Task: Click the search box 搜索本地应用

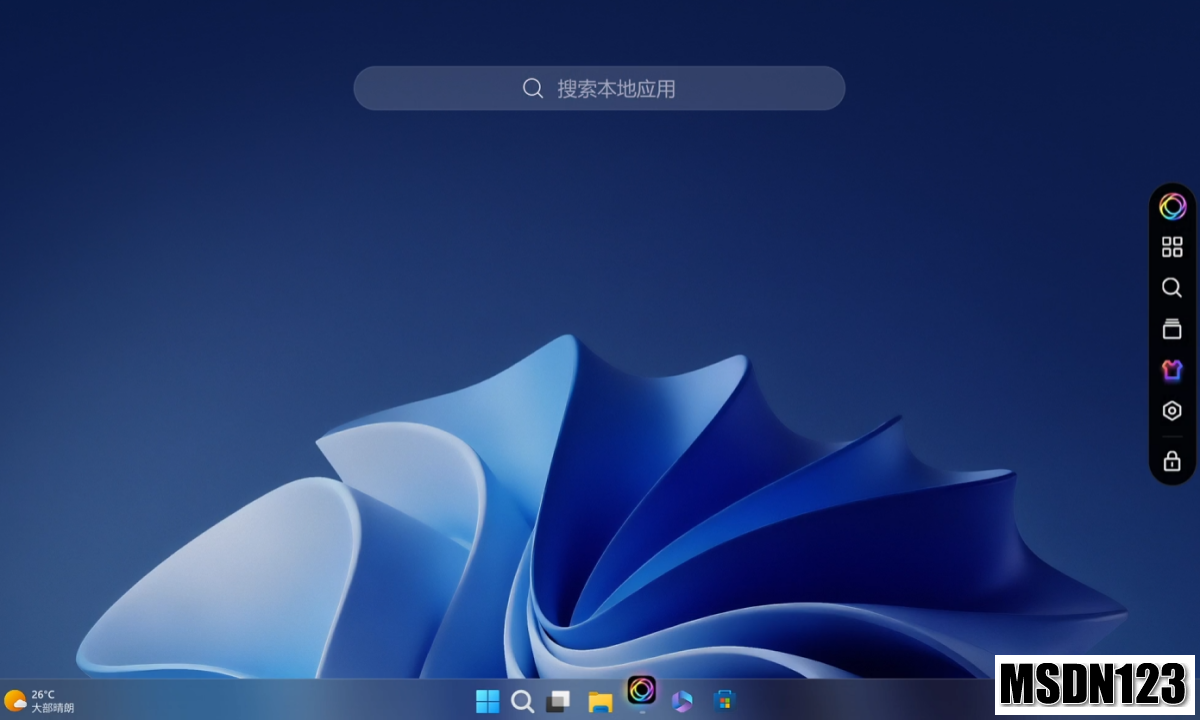Action: tap(599, 88)
